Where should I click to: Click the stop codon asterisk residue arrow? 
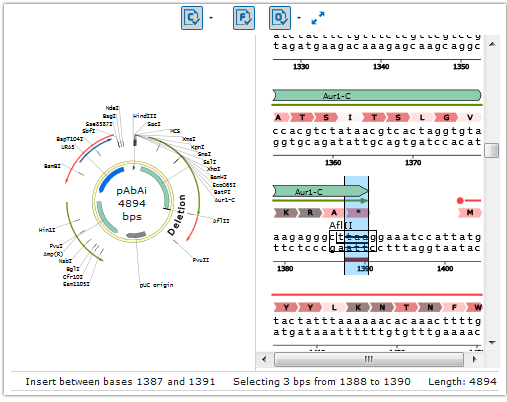358,212
